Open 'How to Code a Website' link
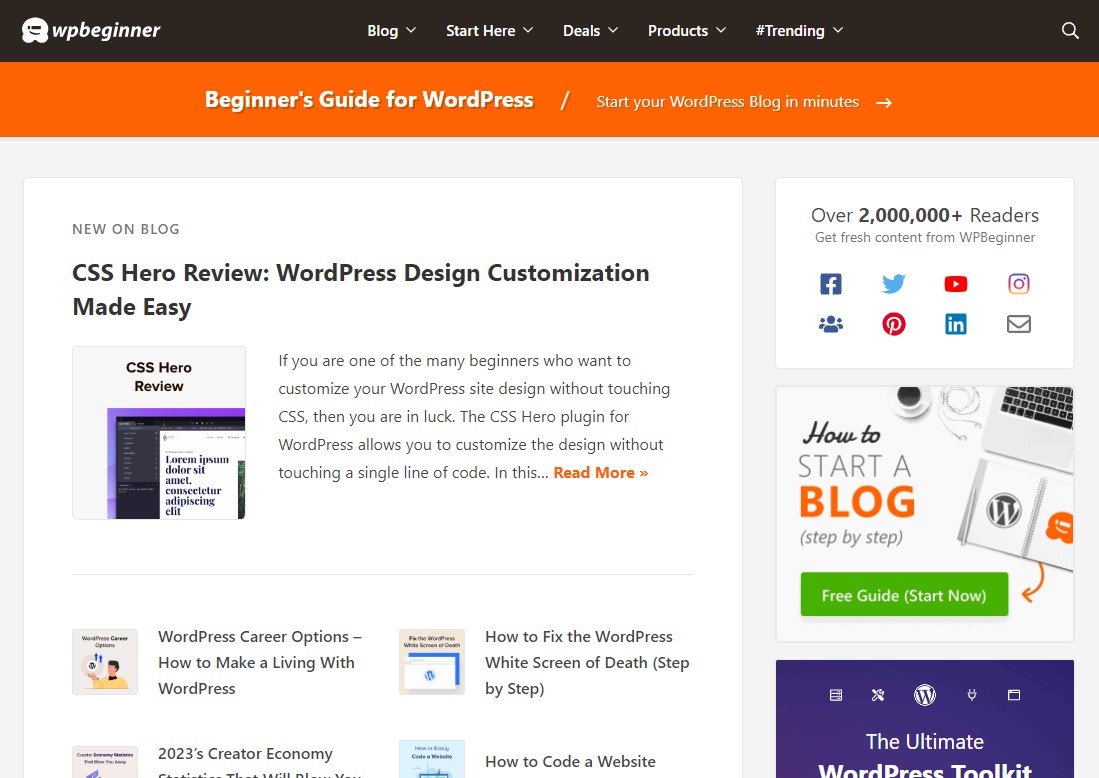 [x=571, y=762]
